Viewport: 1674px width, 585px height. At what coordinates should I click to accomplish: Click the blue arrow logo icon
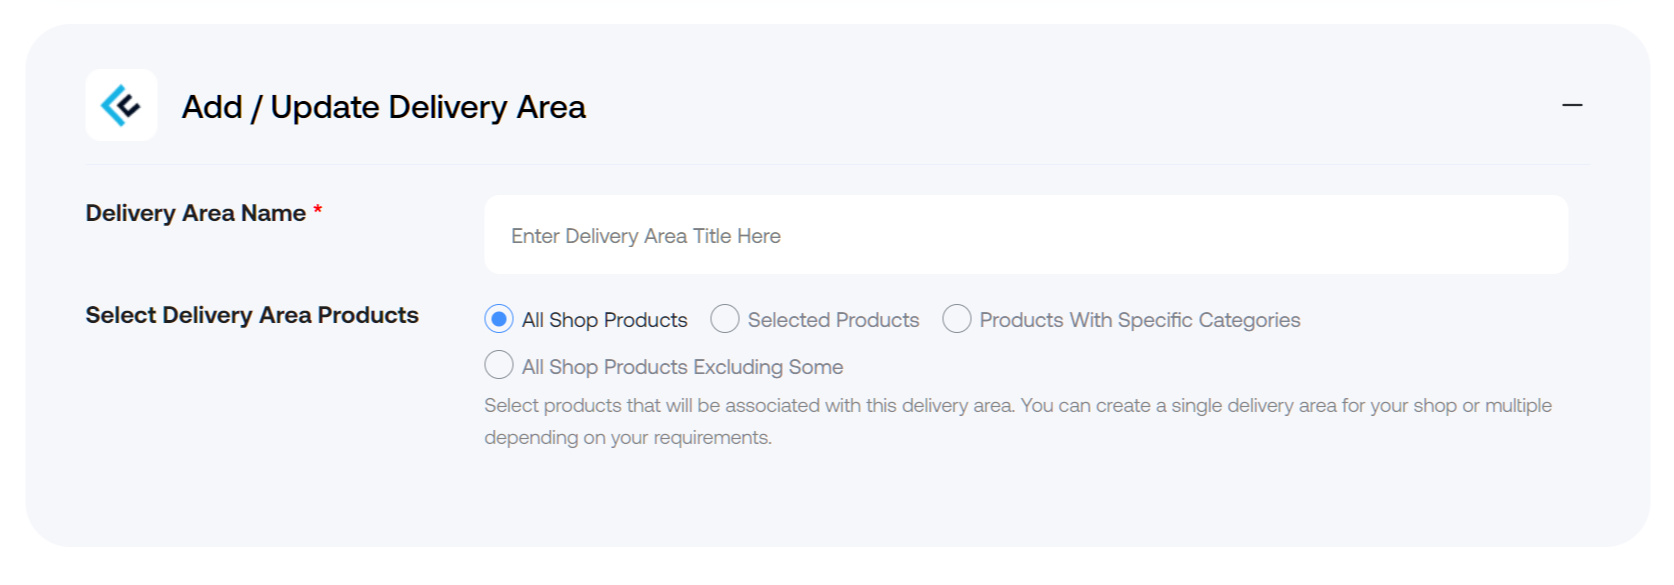(x=121, y=105)
